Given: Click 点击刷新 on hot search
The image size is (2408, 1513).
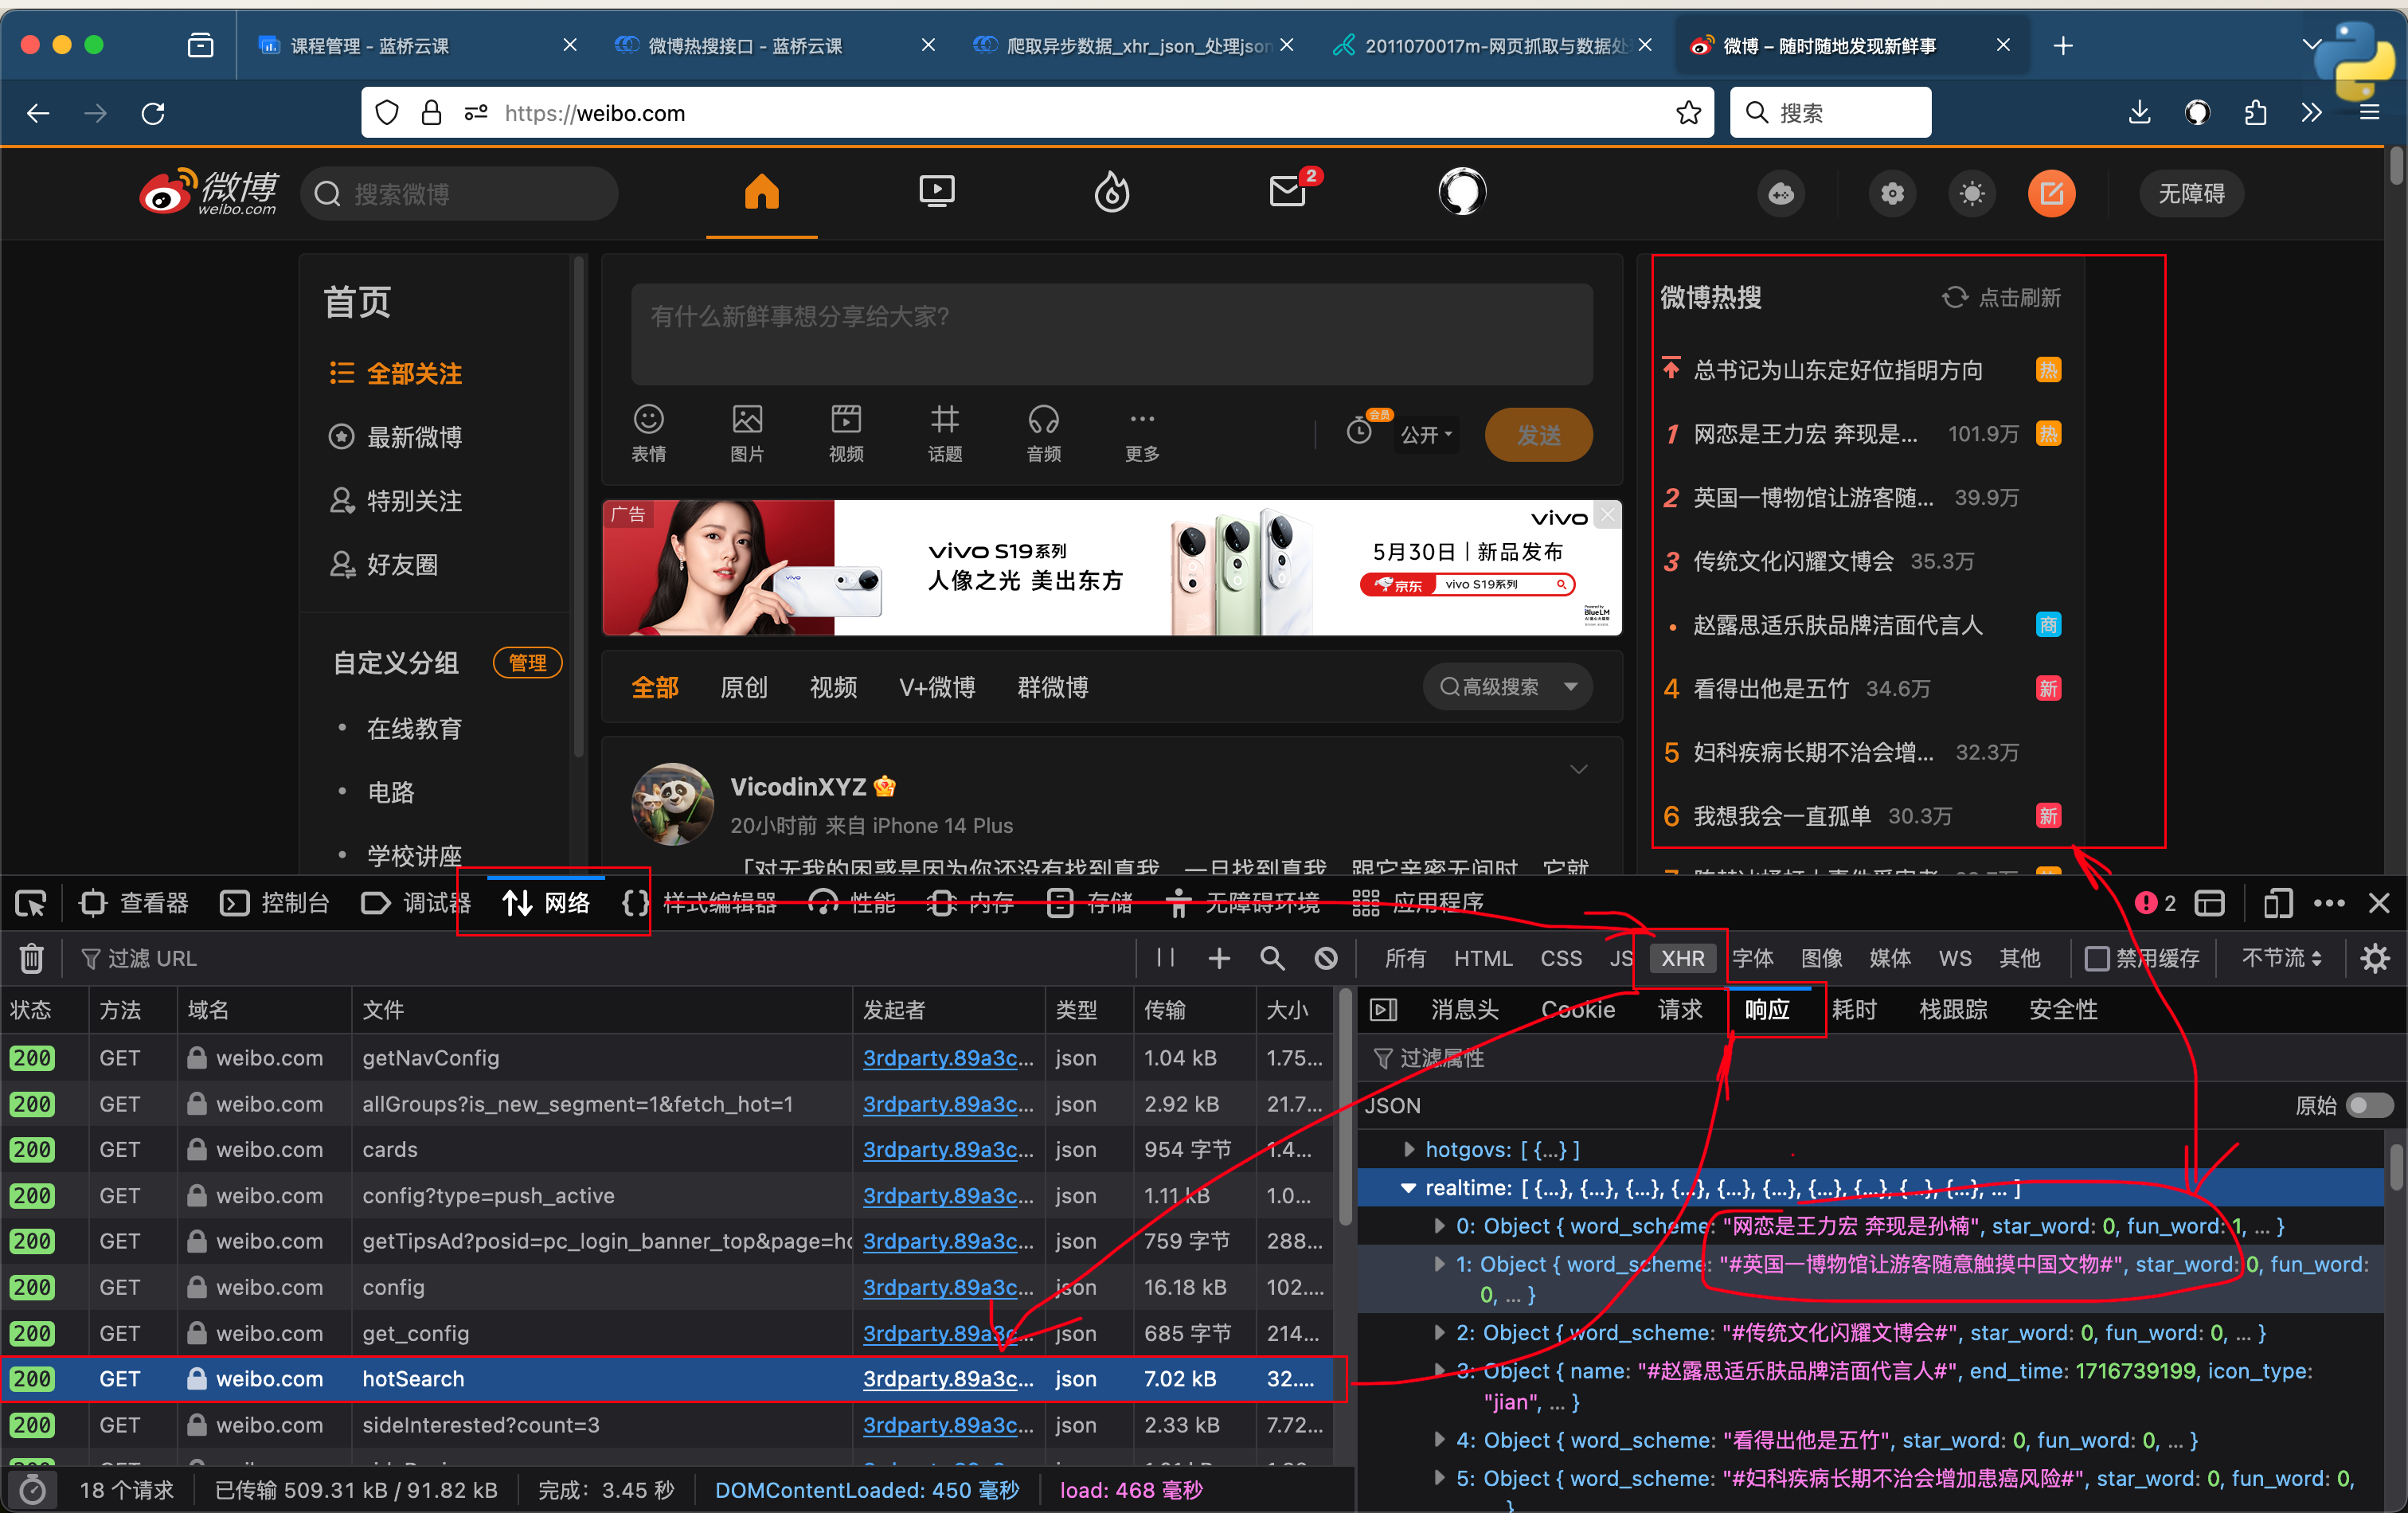Looking at the screenshot, I should click(2001, 297).
